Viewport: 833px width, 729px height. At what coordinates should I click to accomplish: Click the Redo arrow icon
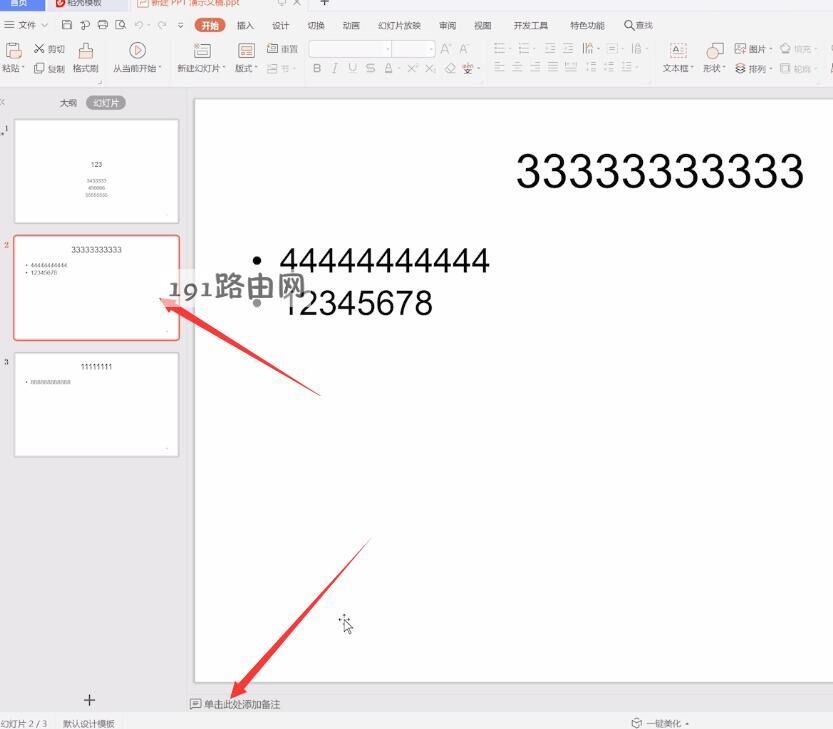[x=162, y=25]
